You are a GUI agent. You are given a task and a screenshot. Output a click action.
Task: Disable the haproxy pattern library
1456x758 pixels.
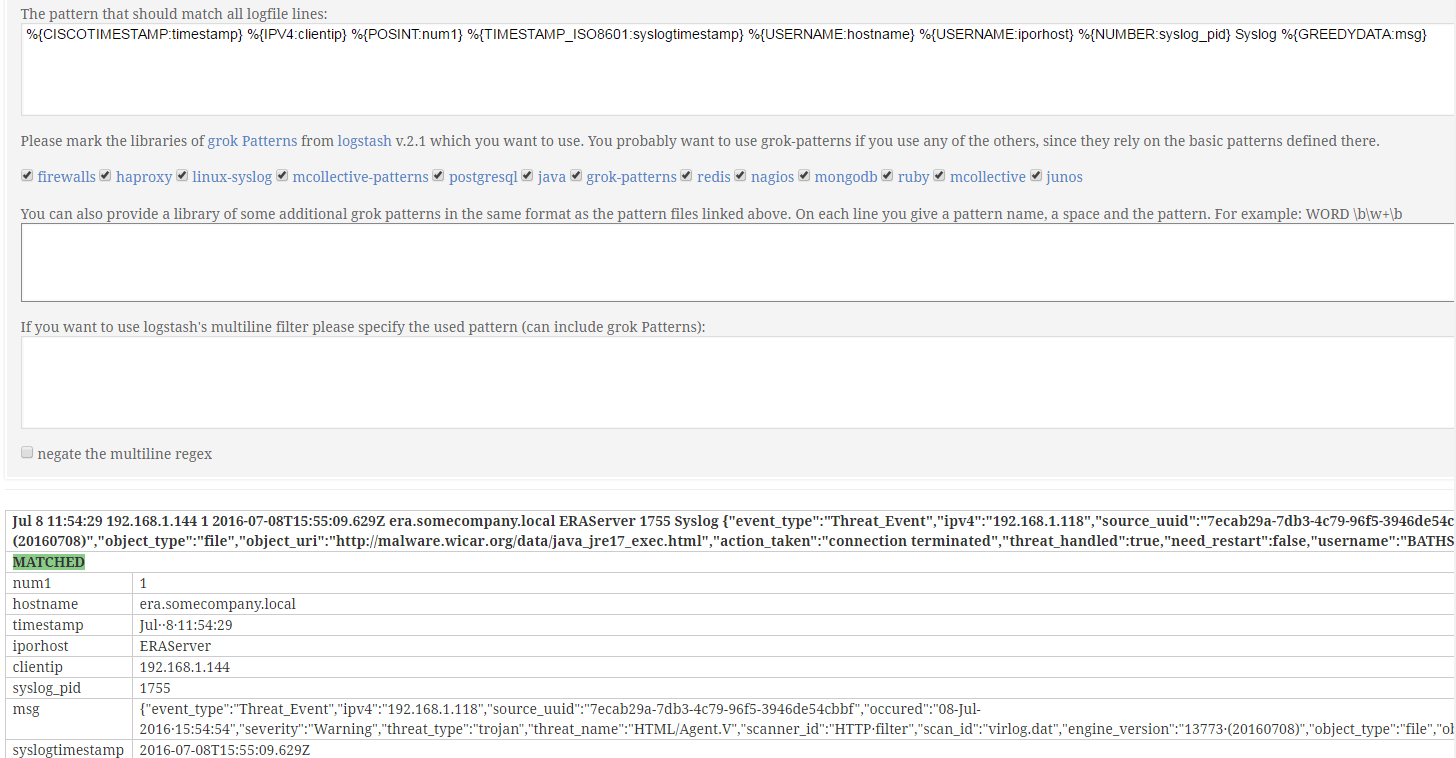(105, 176)
